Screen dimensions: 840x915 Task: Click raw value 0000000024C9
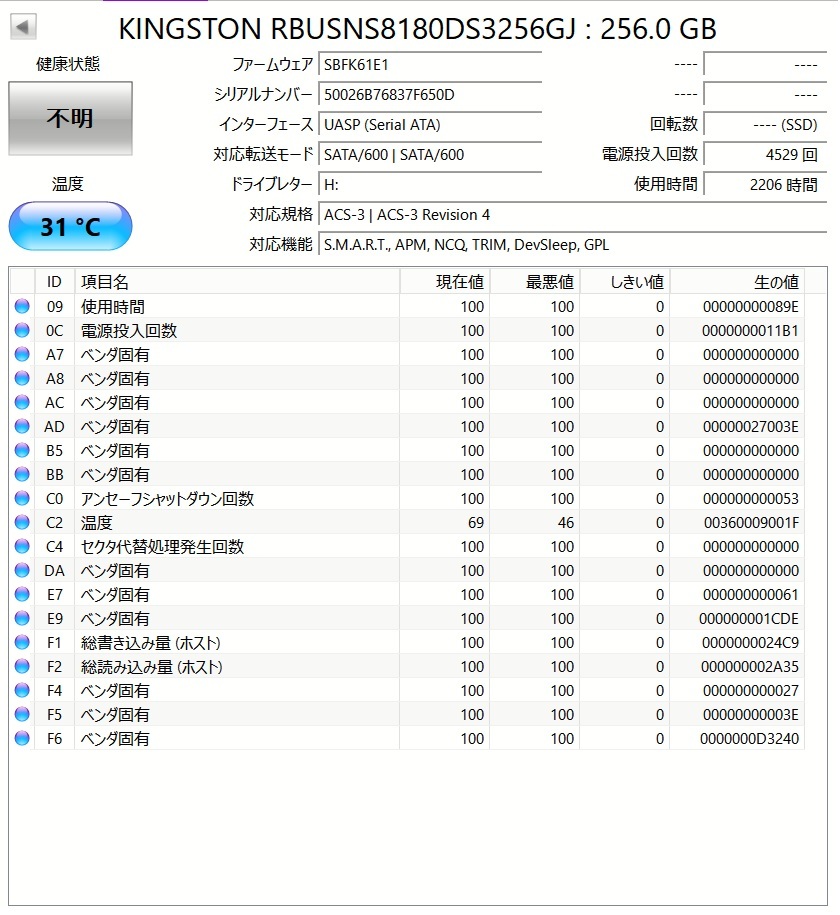point(750,642)
